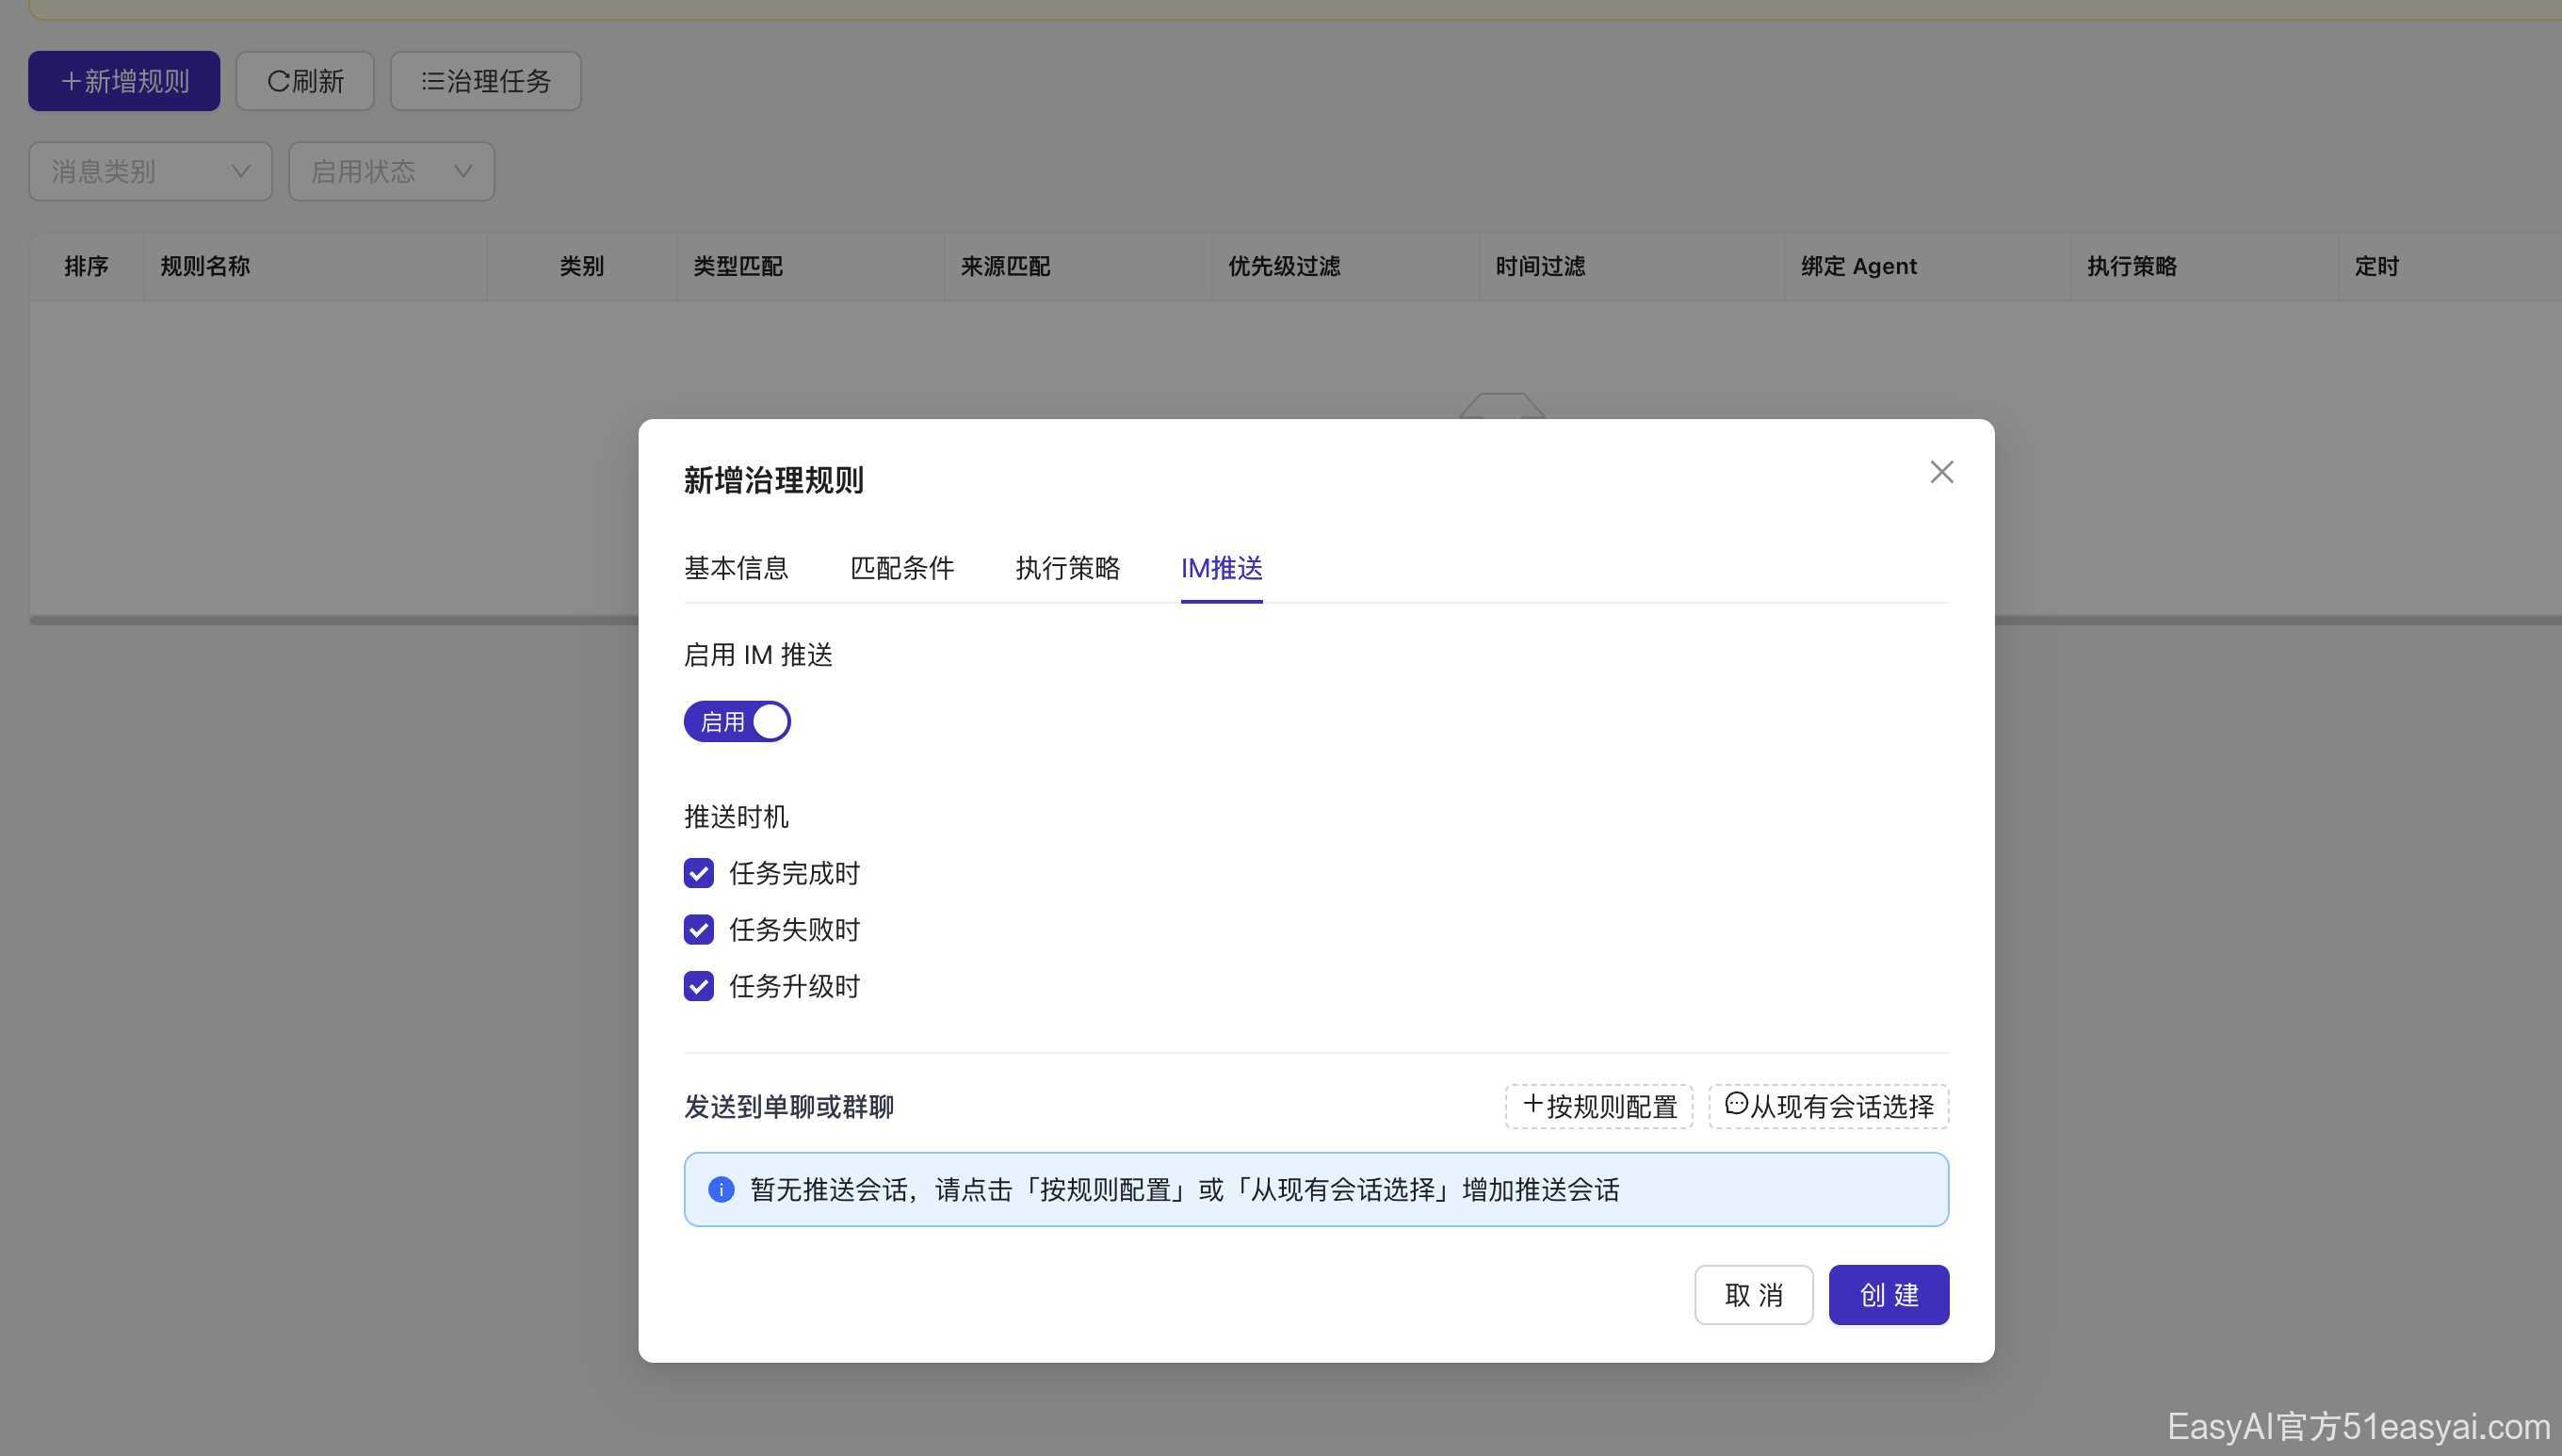The height and width of the screenshot is (1456, 2562).
Task: Toggle the 启用 IM 推送 switch
Action: tap(737, 721)
